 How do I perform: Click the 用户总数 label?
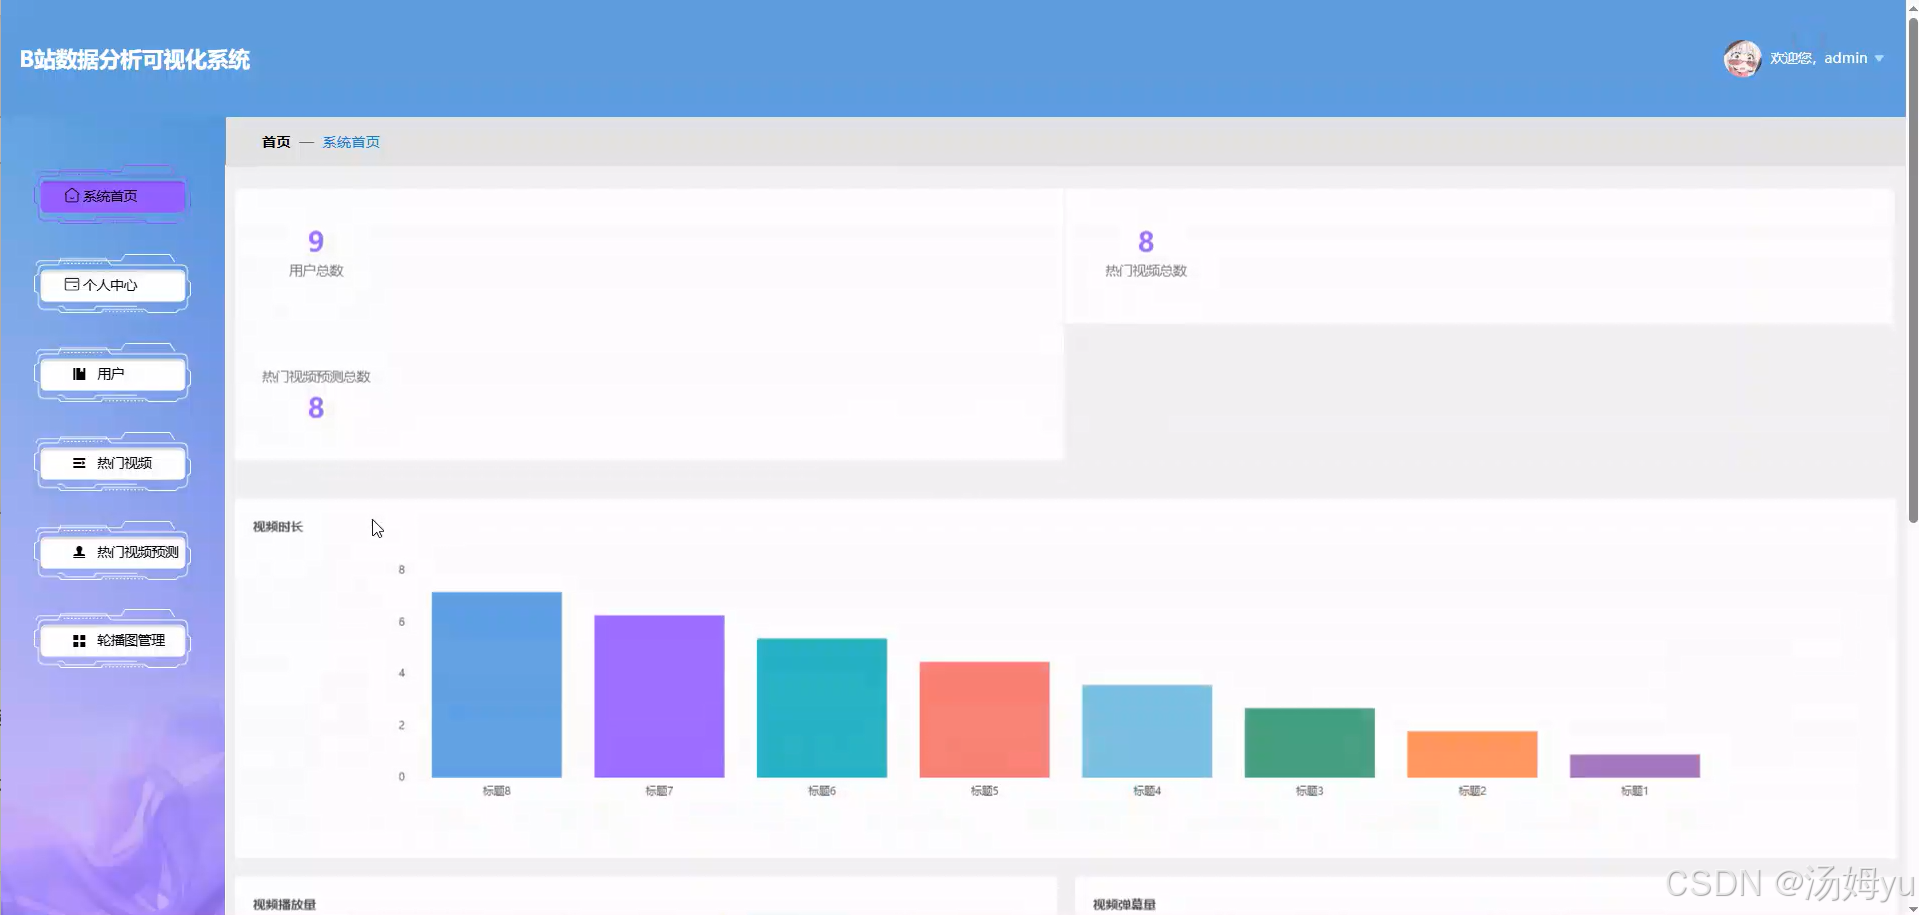(x=316, y=271)
